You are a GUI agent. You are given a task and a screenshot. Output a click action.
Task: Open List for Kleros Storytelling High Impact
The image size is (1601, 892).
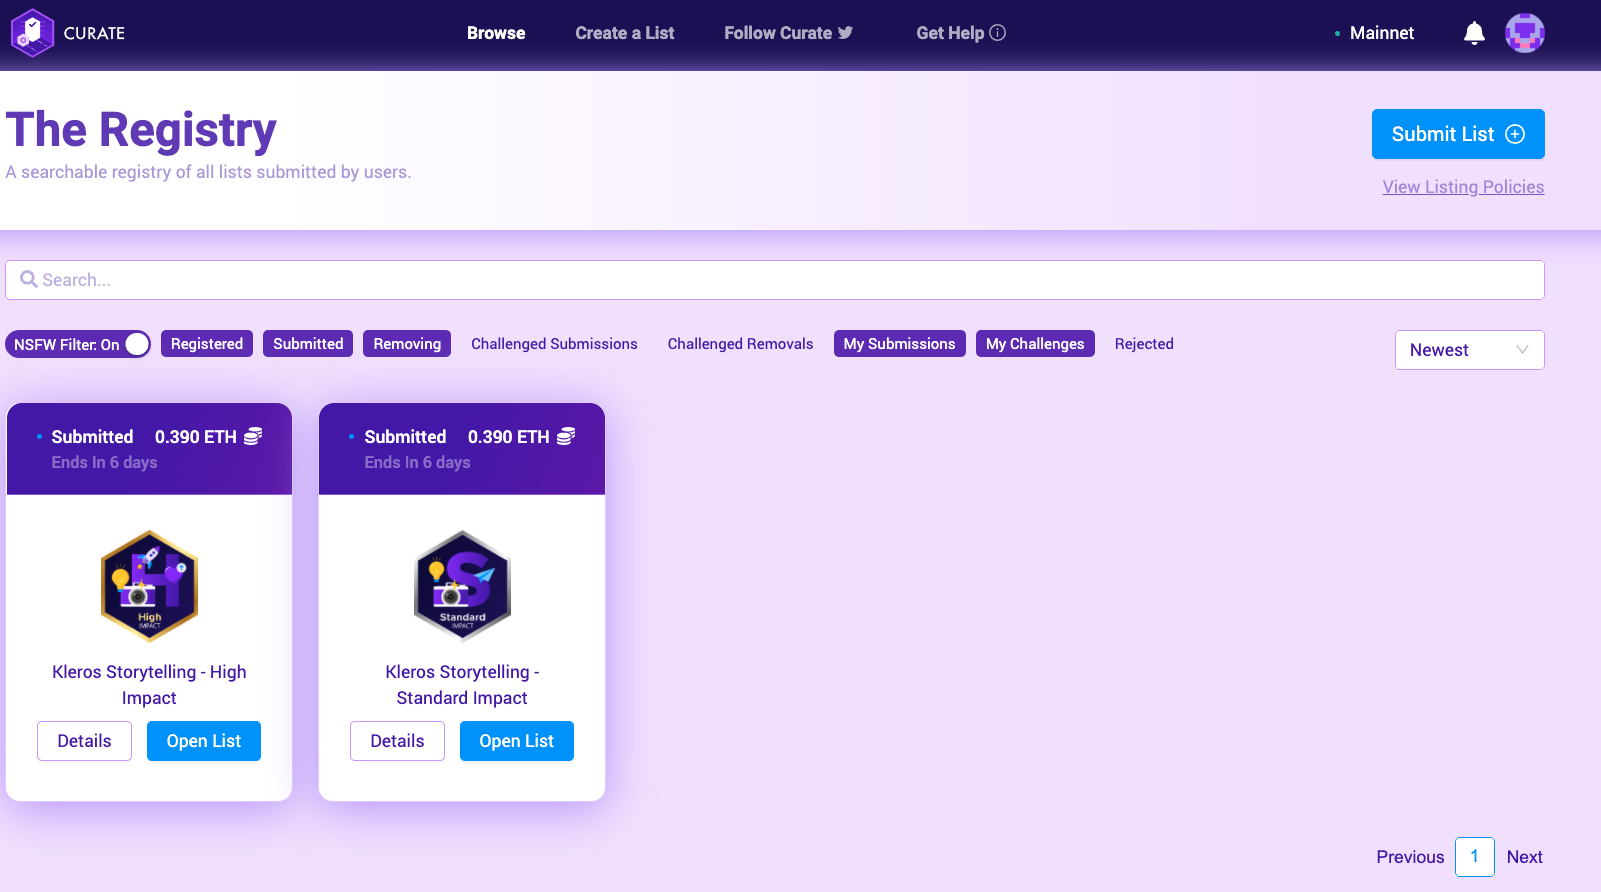pos(204,741)
